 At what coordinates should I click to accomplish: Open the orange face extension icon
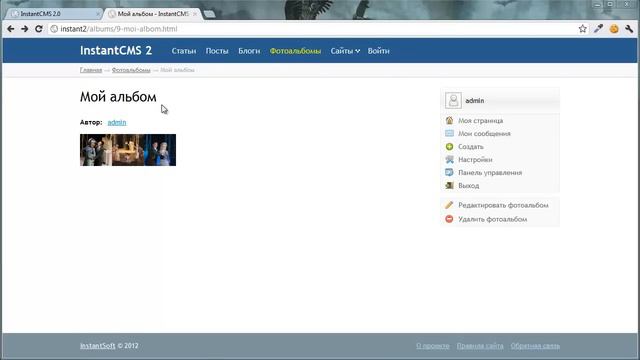614,29
